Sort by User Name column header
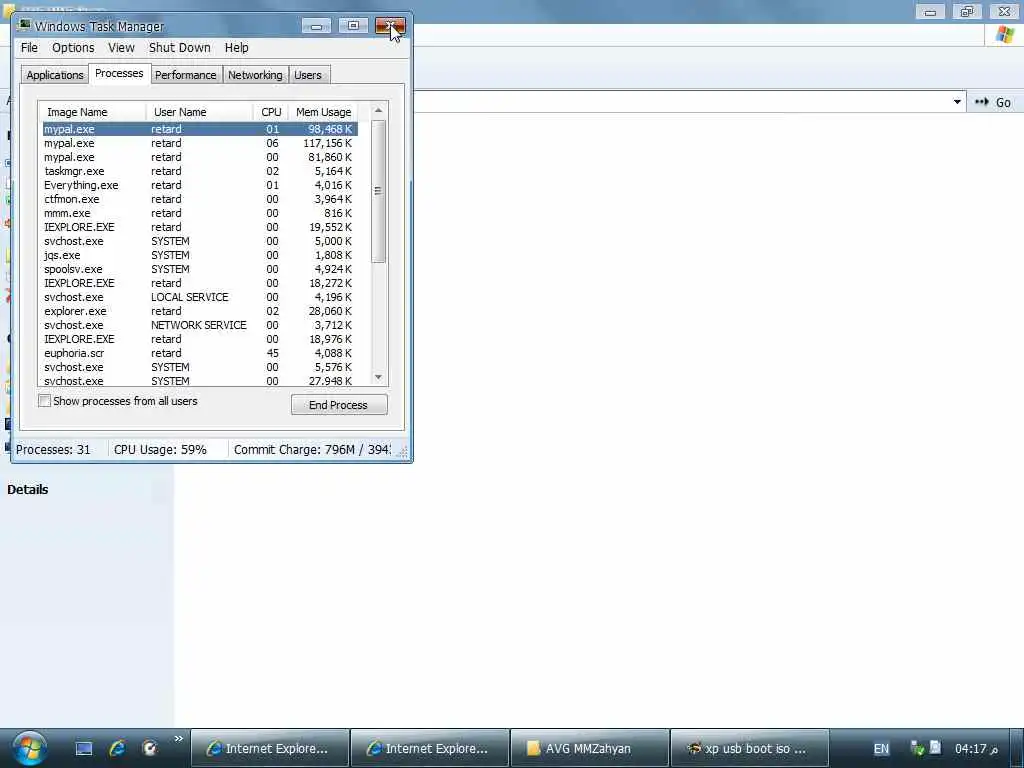The width and height of the screenshot is (1024, 768). pos(200,112)
